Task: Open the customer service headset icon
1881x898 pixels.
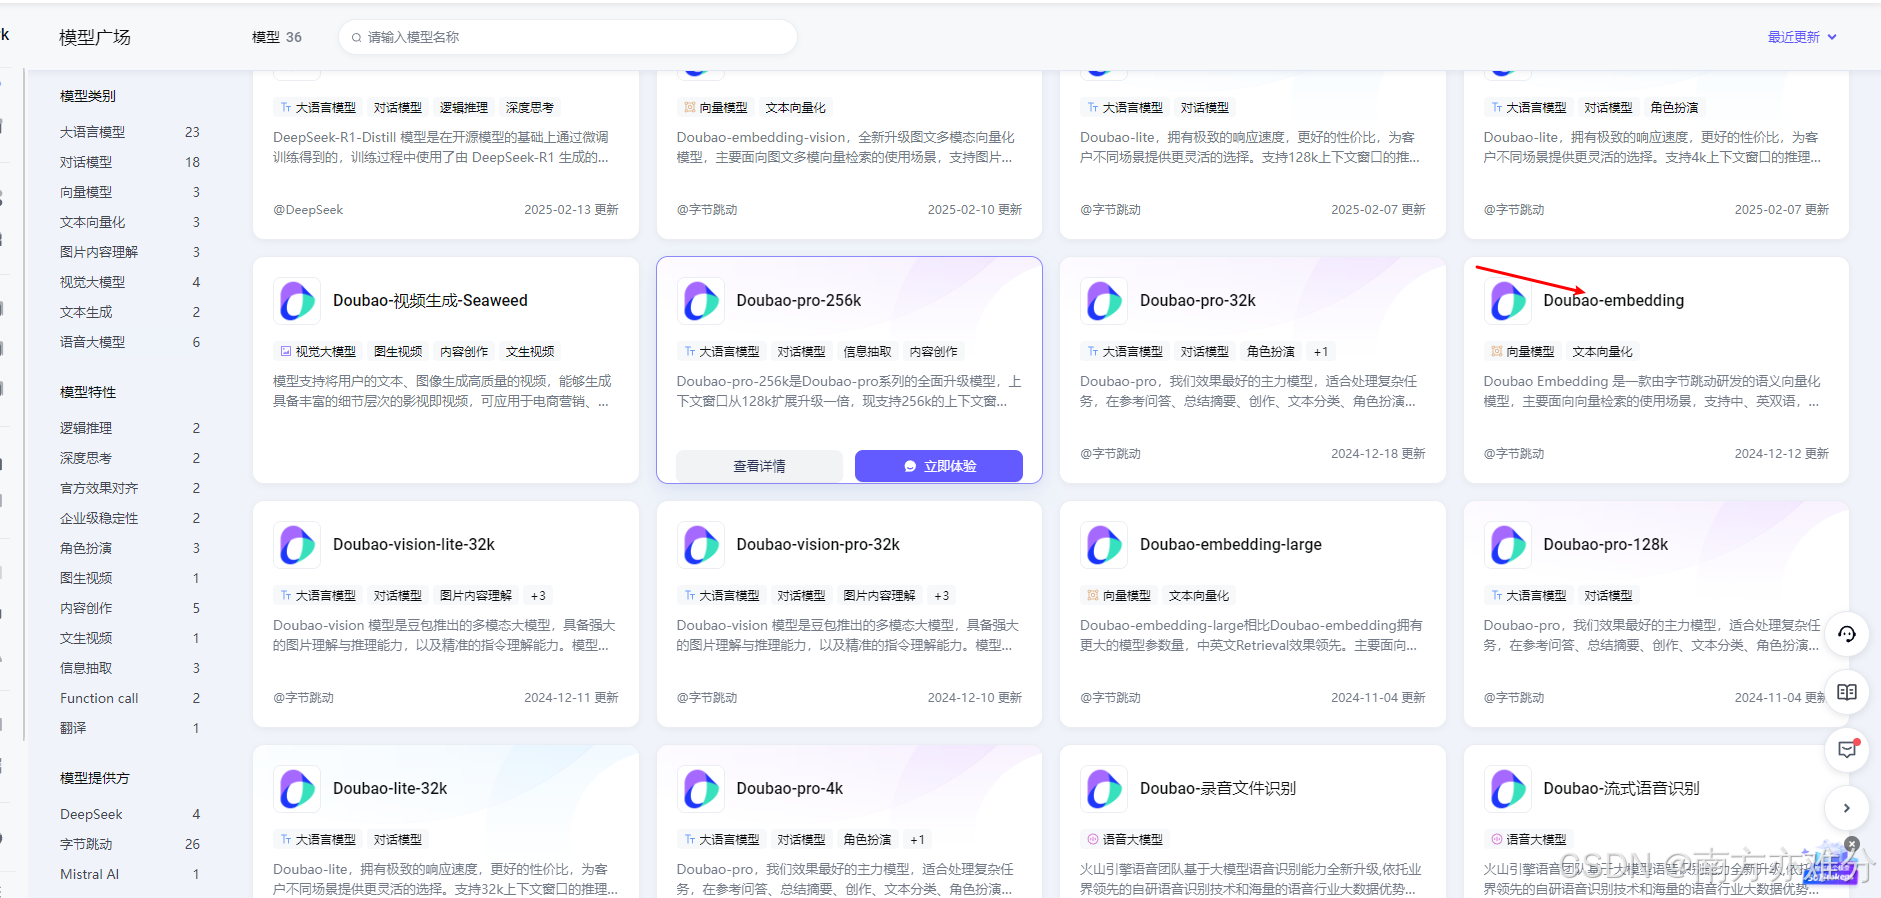Action: pyautogui.click(x=1847, y=634)
